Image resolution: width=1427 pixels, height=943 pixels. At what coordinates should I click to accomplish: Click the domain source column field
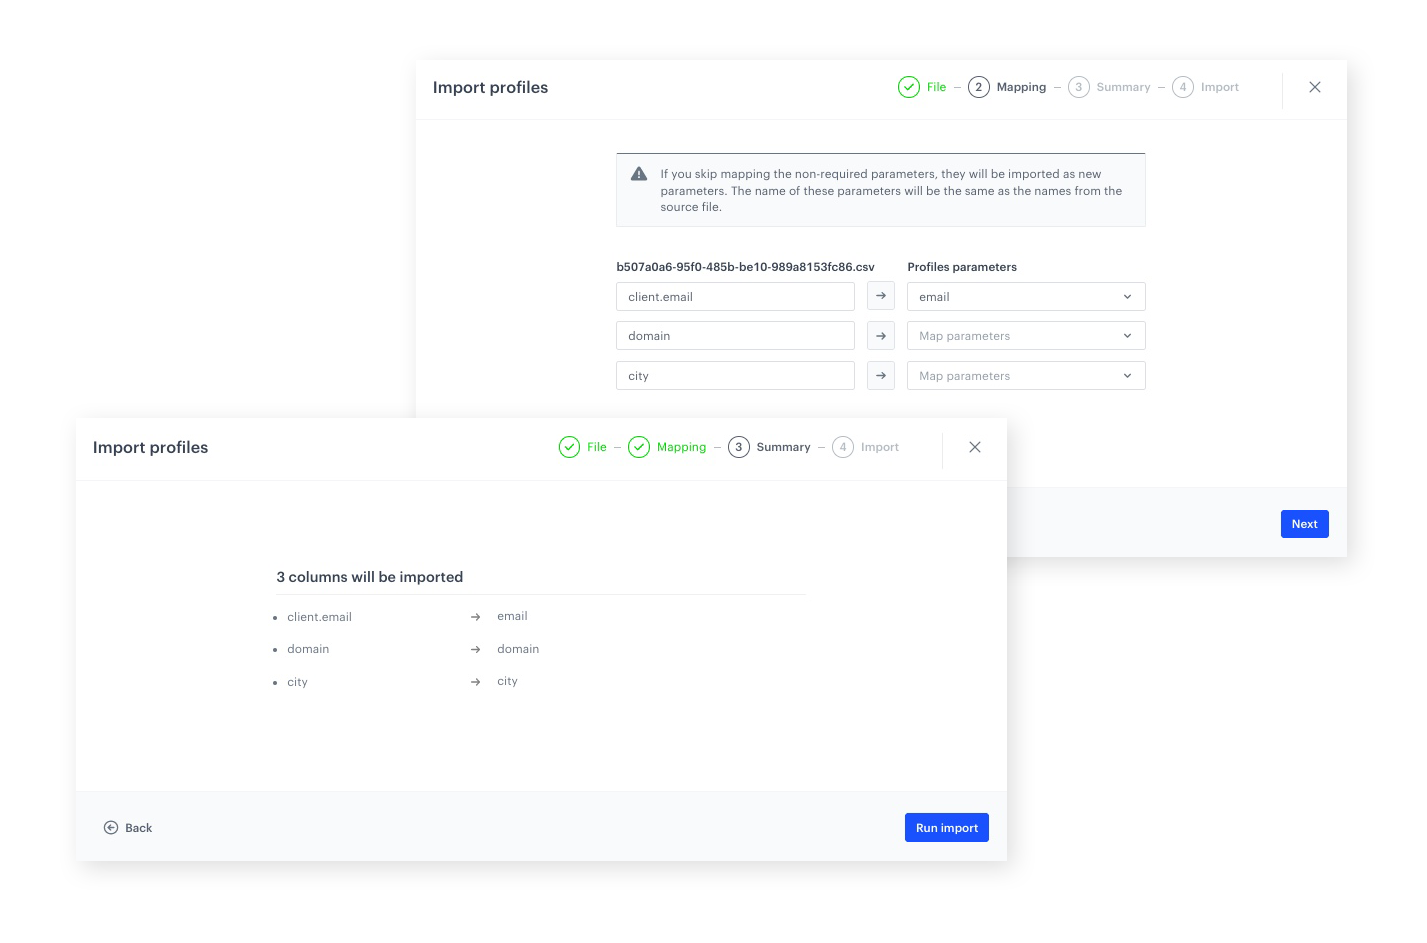pyautogui.click(x=735, y=336)
